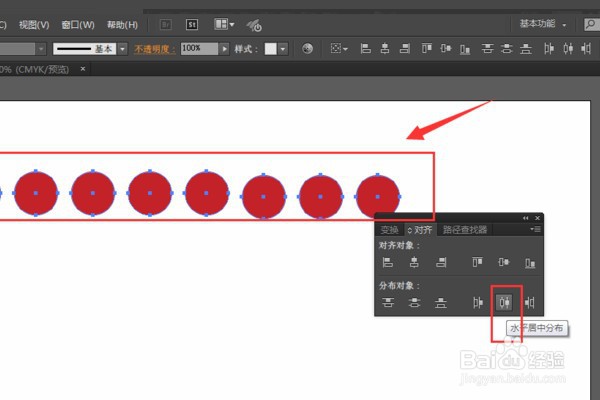The height and width of the screenshot is (400, 600).
Task: Click horizontal align center in the control bar
Action: [x=385, y=49]
